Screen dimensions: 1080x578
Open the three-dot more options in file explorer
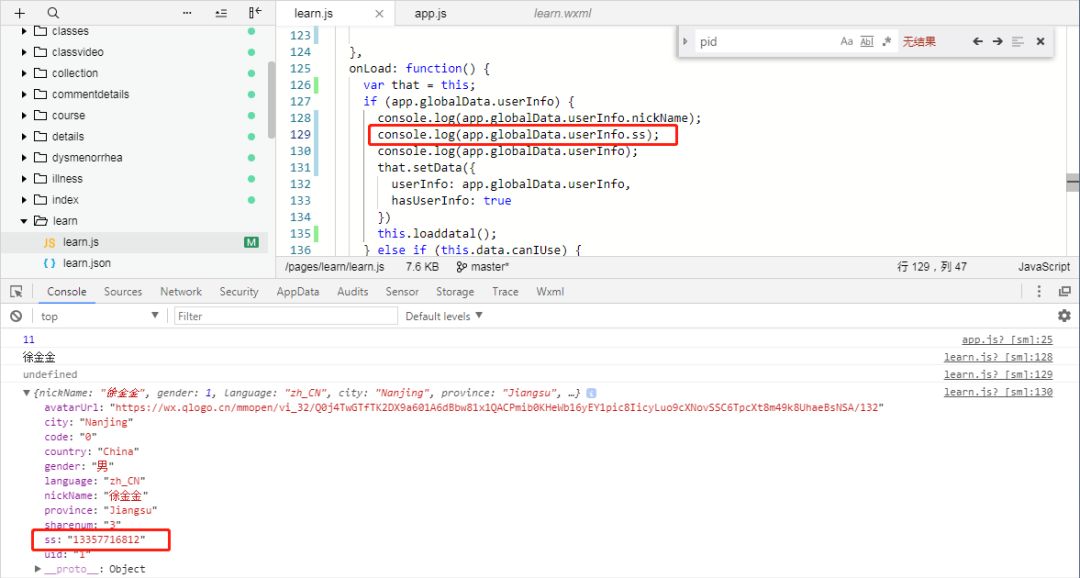point(187,13)
